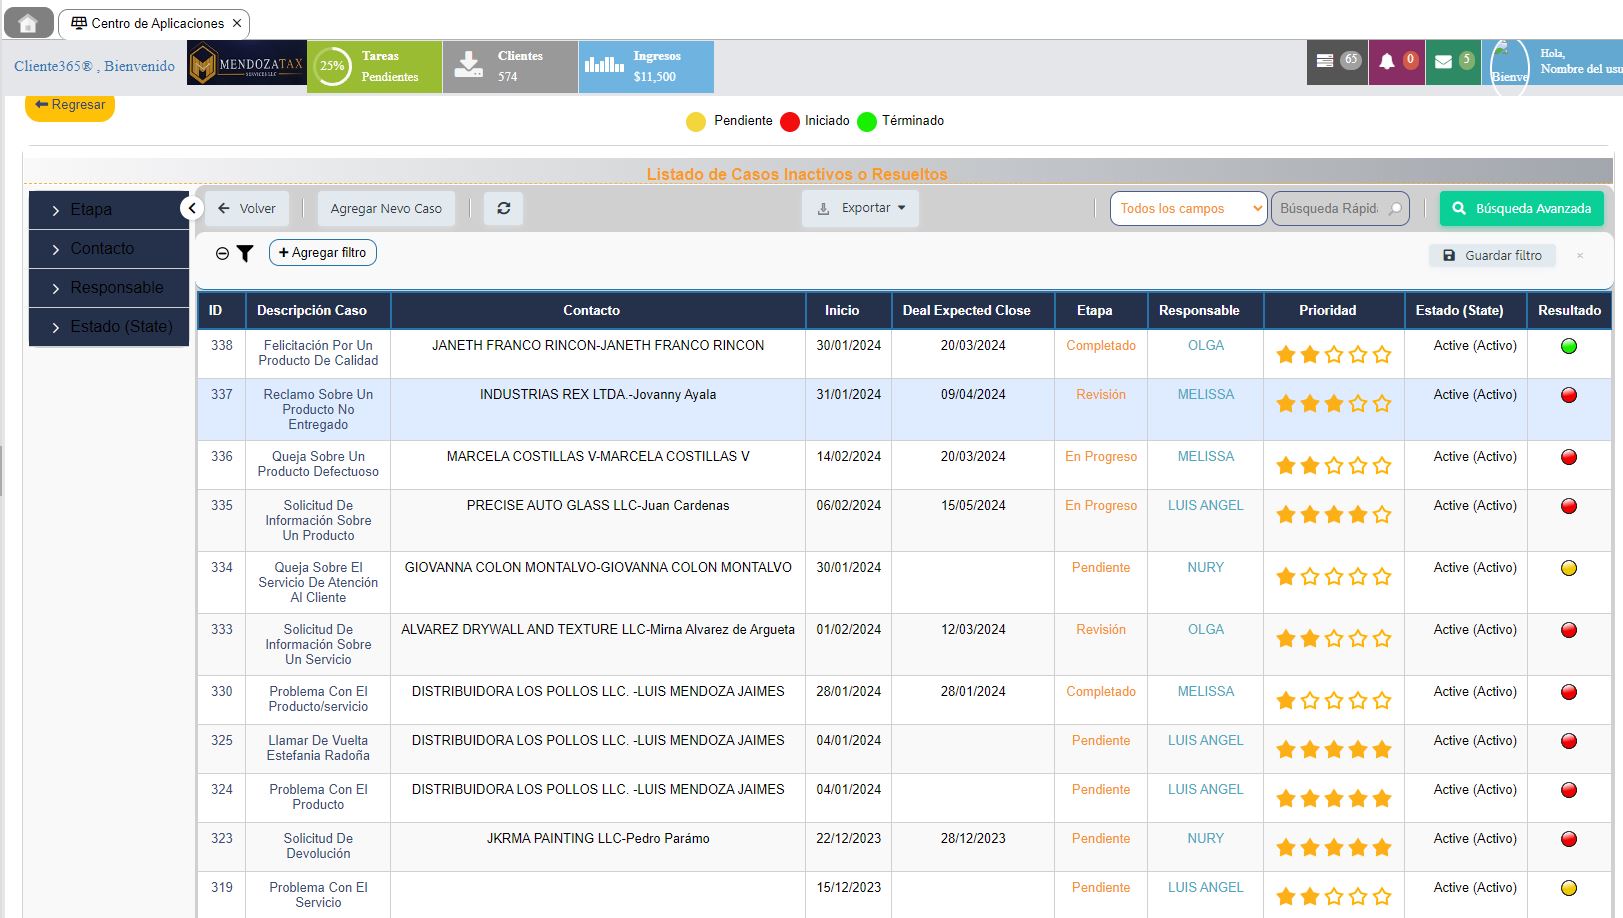Click the Términado green legend dot
This screenshot has width=1623, height=918.
867,122
